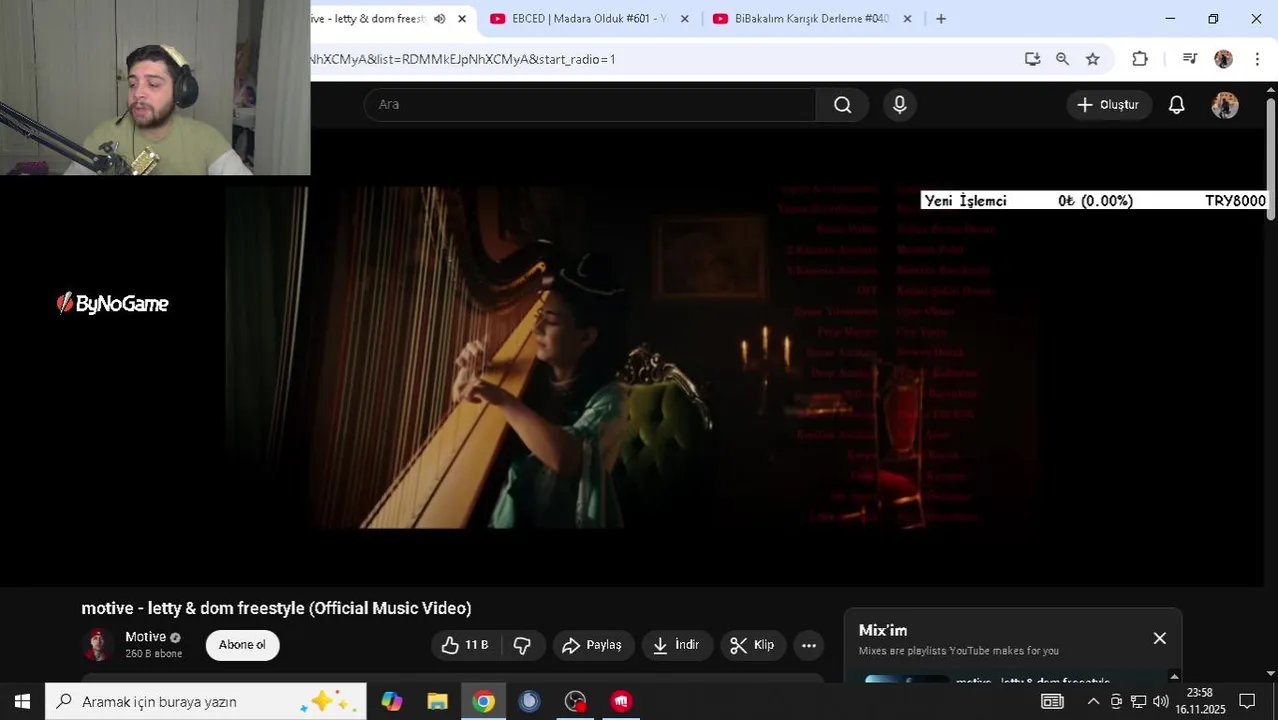
Task: Install app icon in address bar
Action: [x=1032, y=59]
